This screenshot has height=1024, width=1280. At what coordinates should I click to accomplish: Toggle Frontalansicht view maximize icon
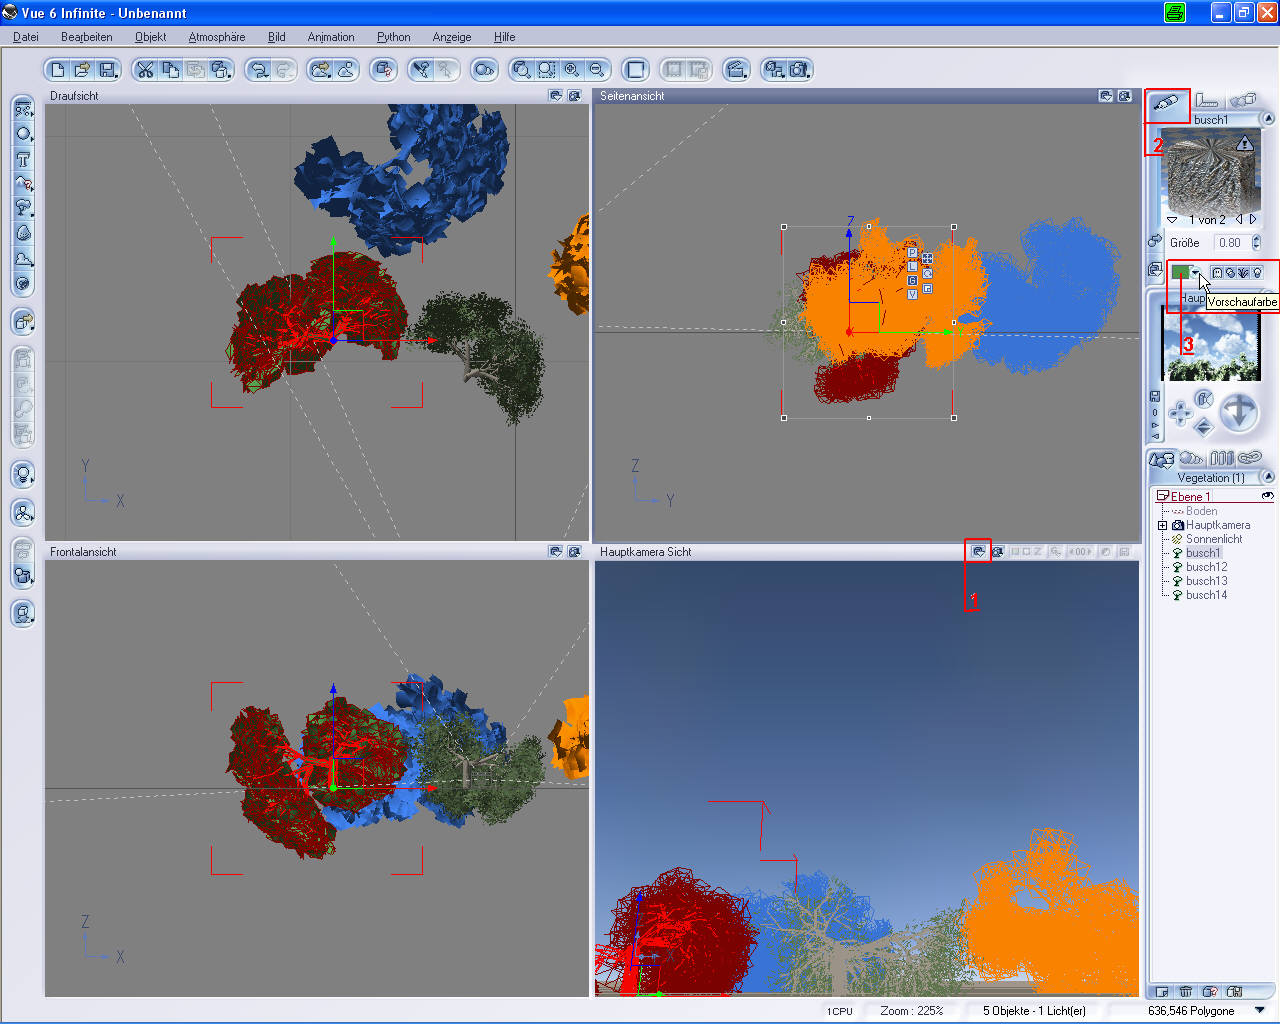point(575,551)
